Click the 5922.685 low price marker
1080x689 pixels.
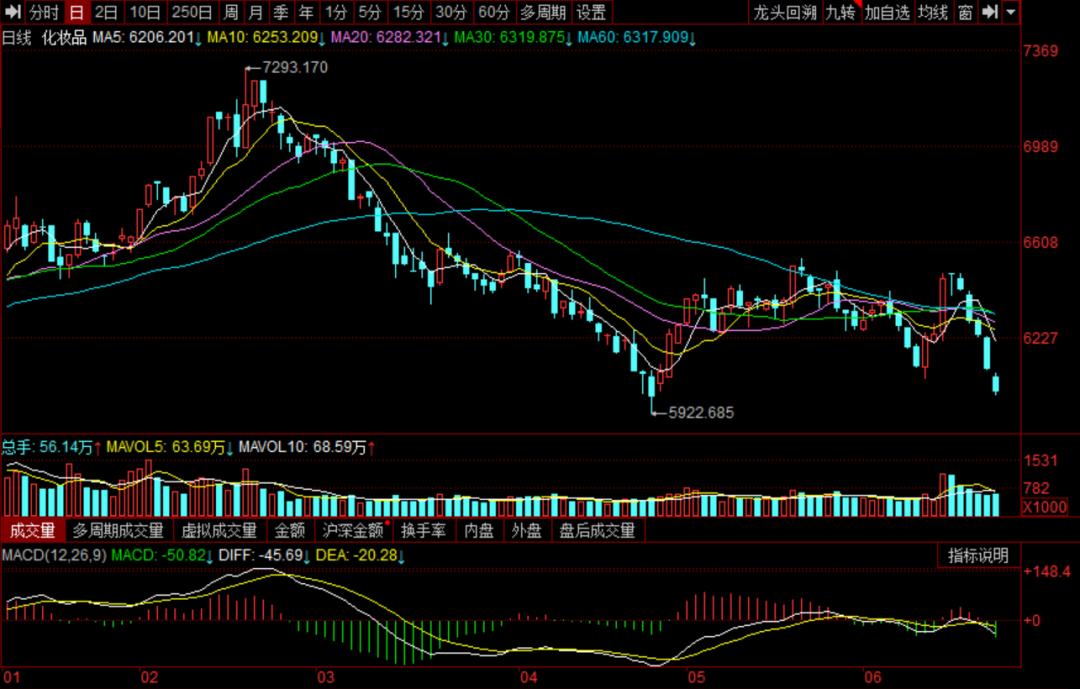(x=701, y=413)
